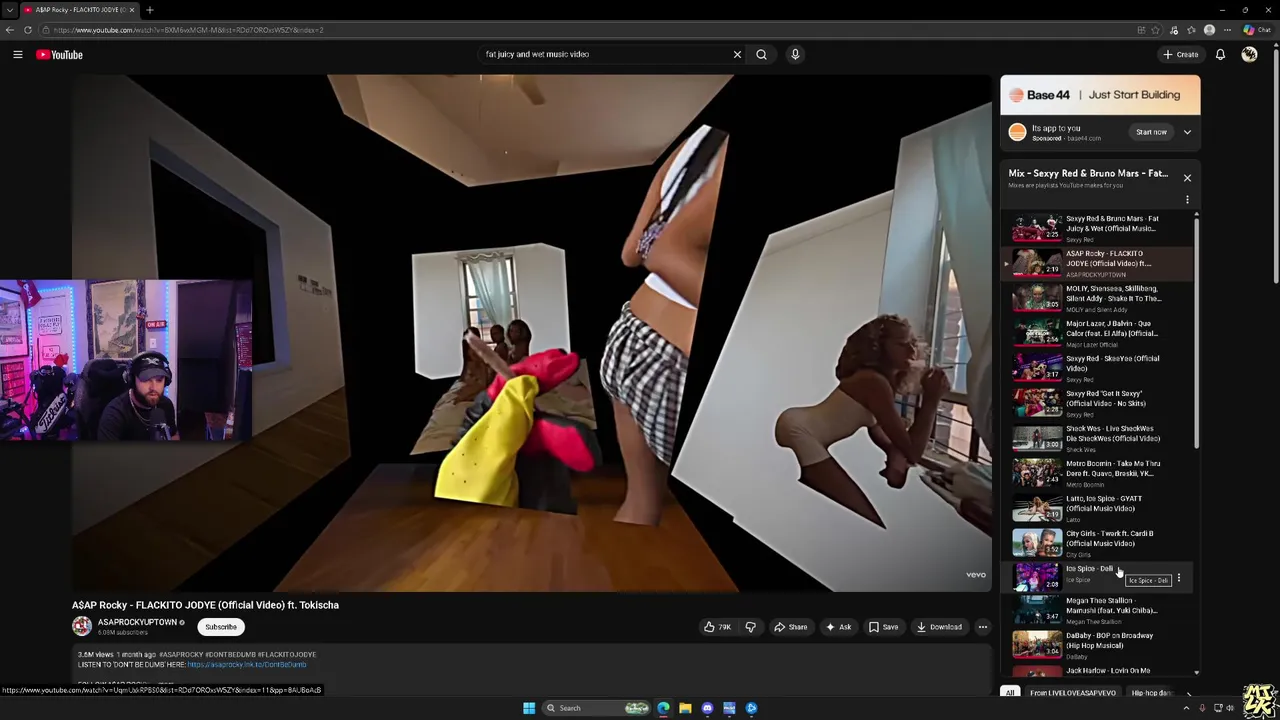Reload the page
Screen dimensions: 1280x720
click(28, 30)
